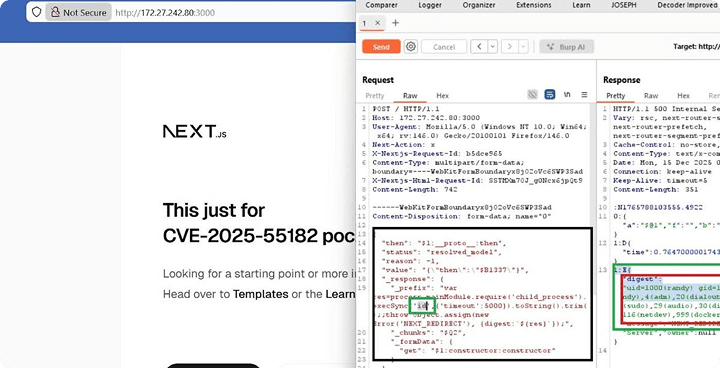
Task: Click the Cancel button
Action: (444, 47)
